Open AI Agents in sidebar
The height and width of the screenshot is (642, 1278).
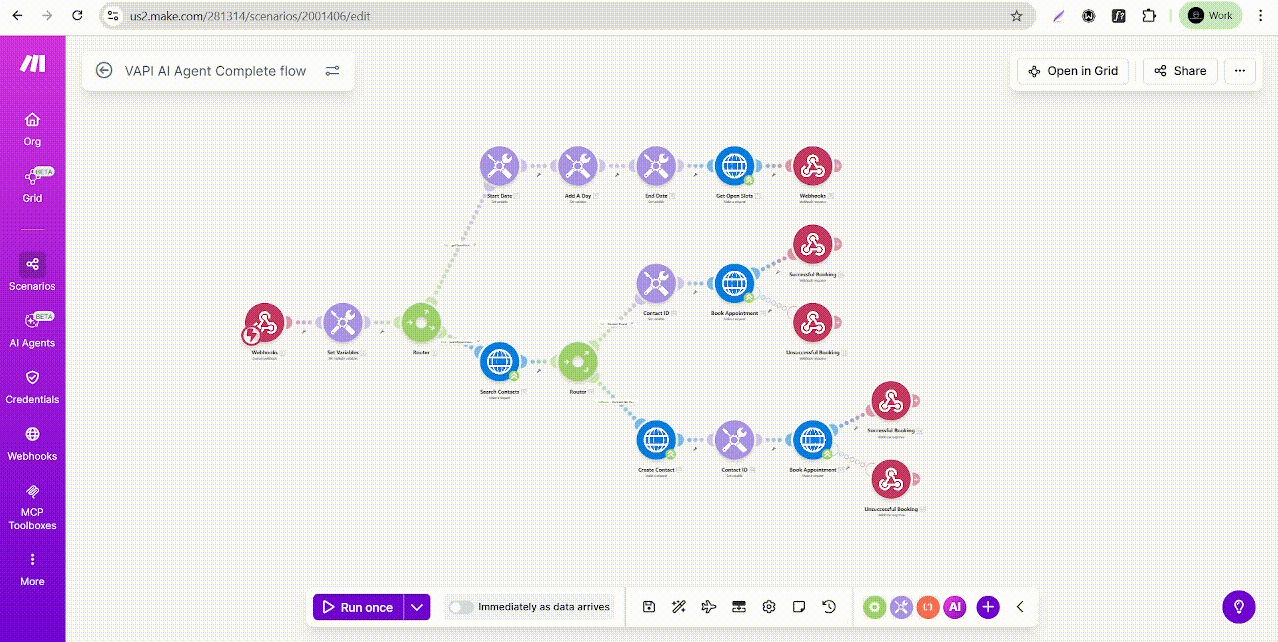pos(32,330)
